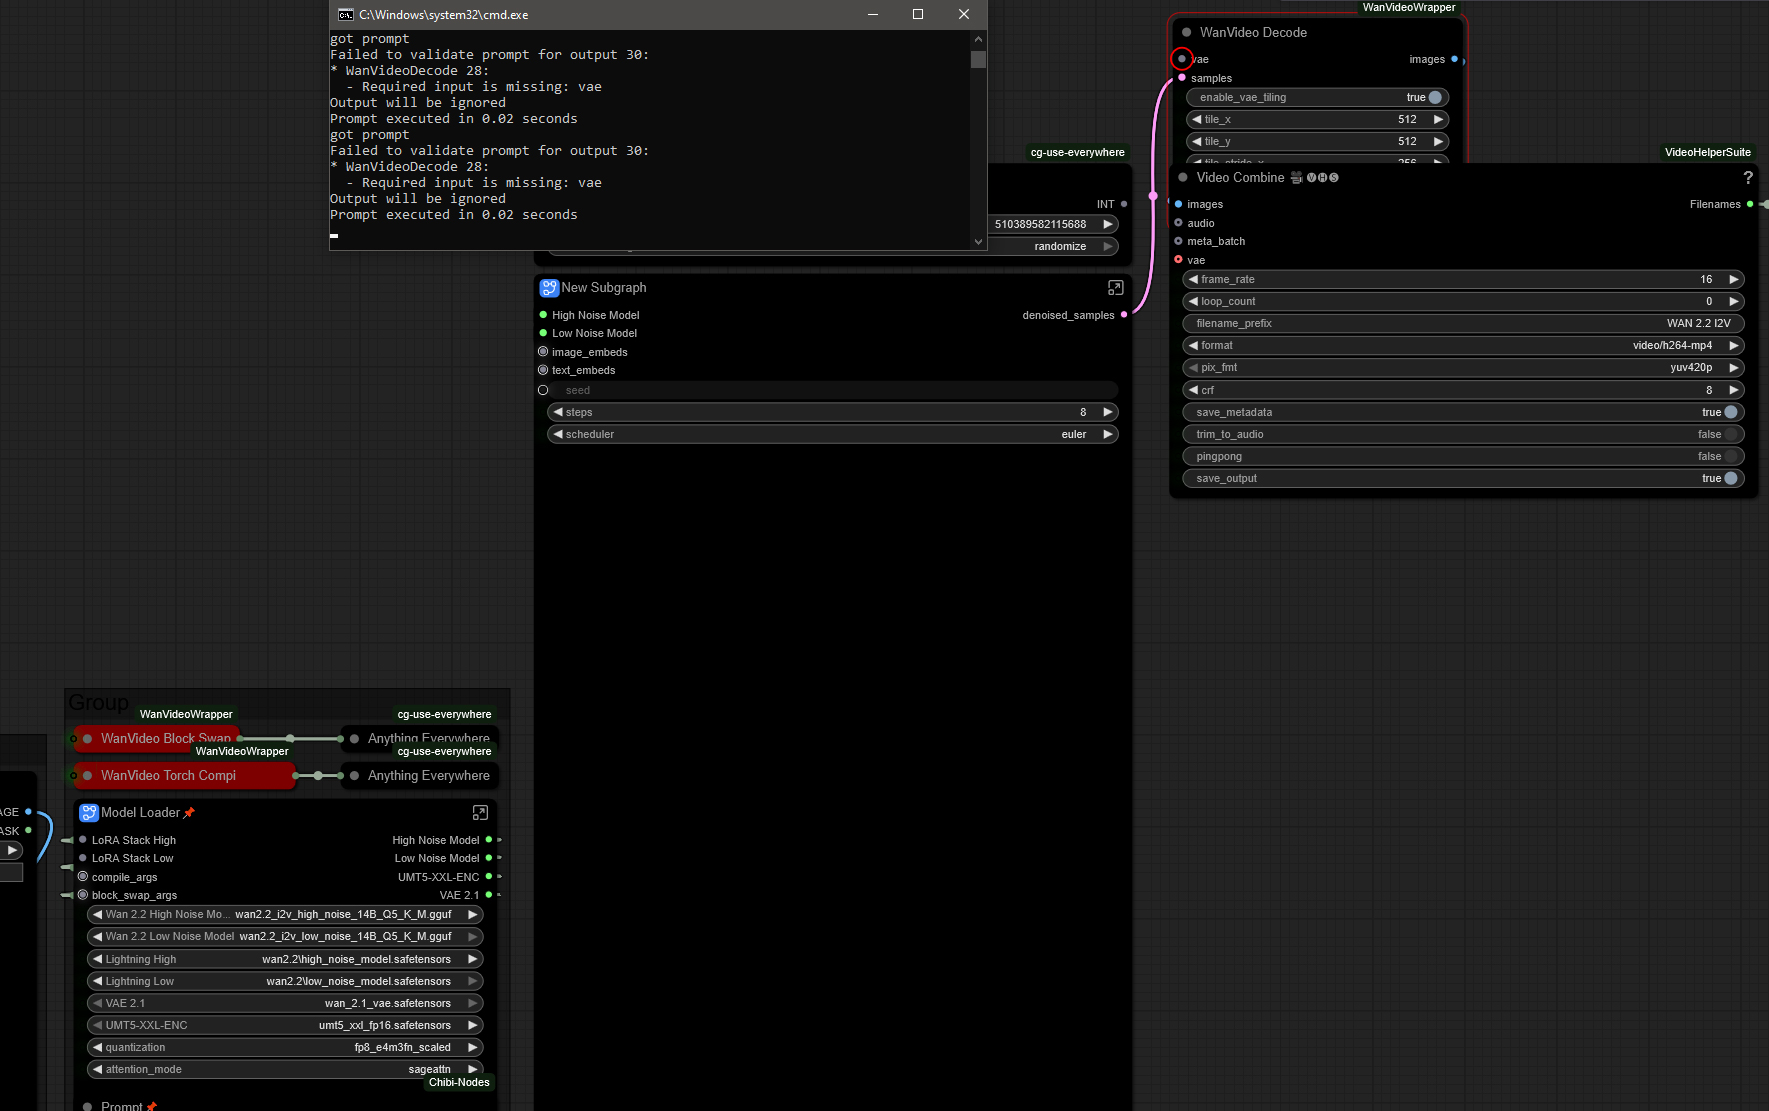The height and width of the screenshot is (1111, 1769).
Task: Select the WanVideo Torch Compile node title
Action: (168, 775)
